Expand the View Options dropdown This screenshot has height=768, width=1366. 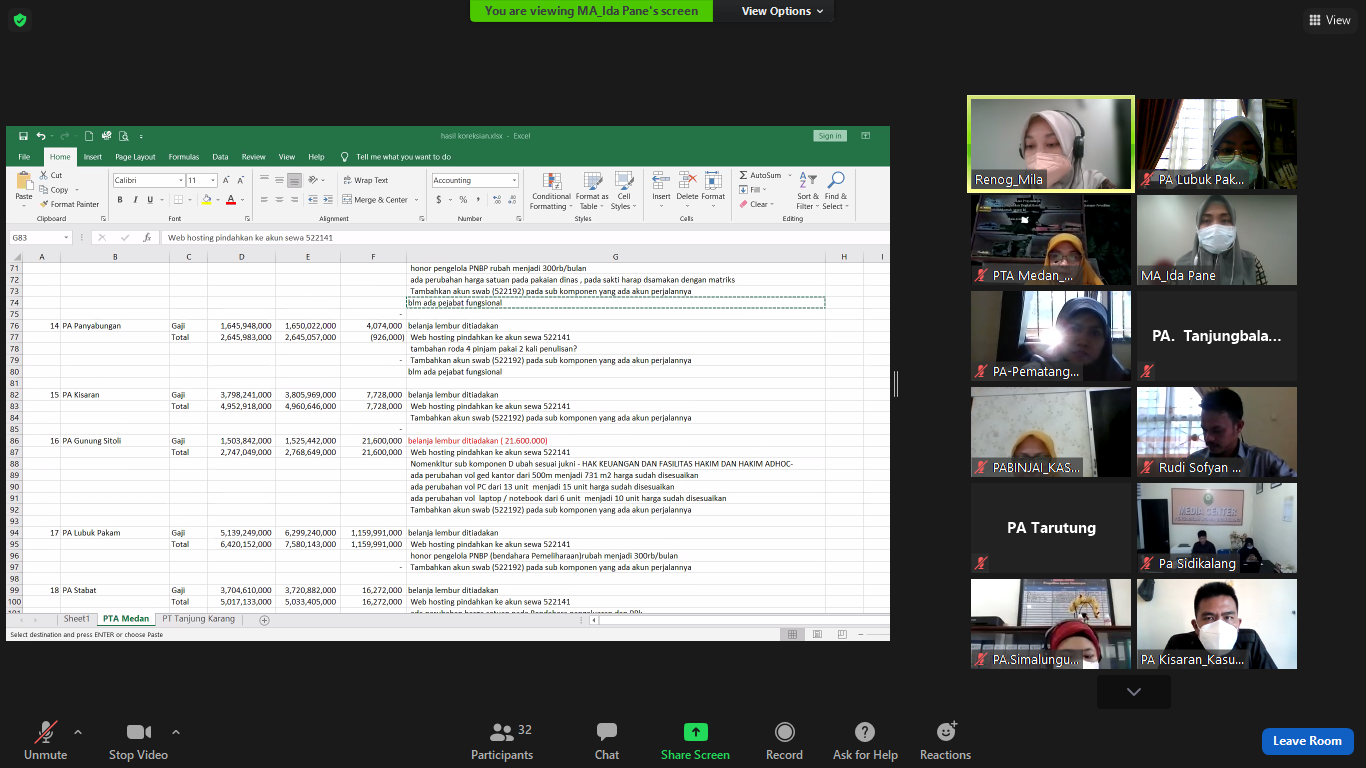click(x=782, y=11)
